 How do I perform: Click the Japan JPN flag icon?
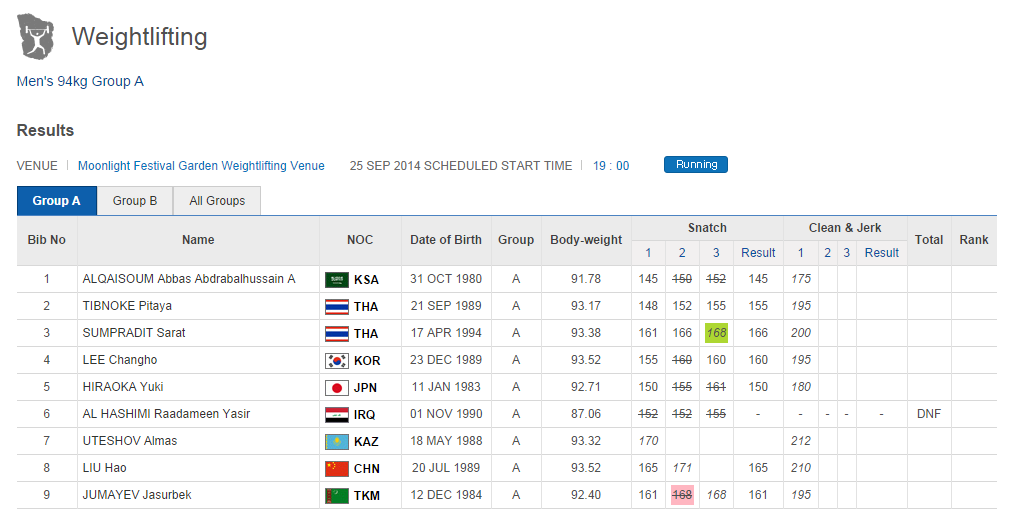point(336,387)
